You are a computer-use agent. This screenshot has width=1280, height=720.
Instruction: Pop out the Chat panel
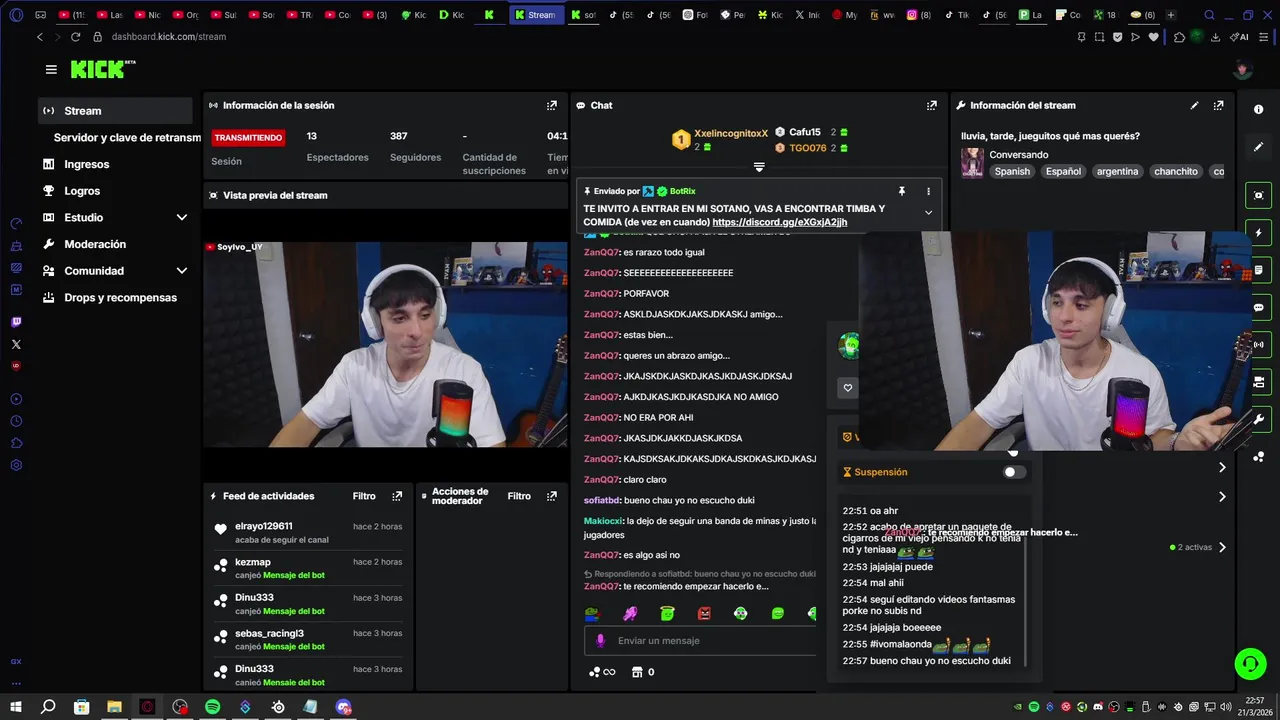coord(932,105)
